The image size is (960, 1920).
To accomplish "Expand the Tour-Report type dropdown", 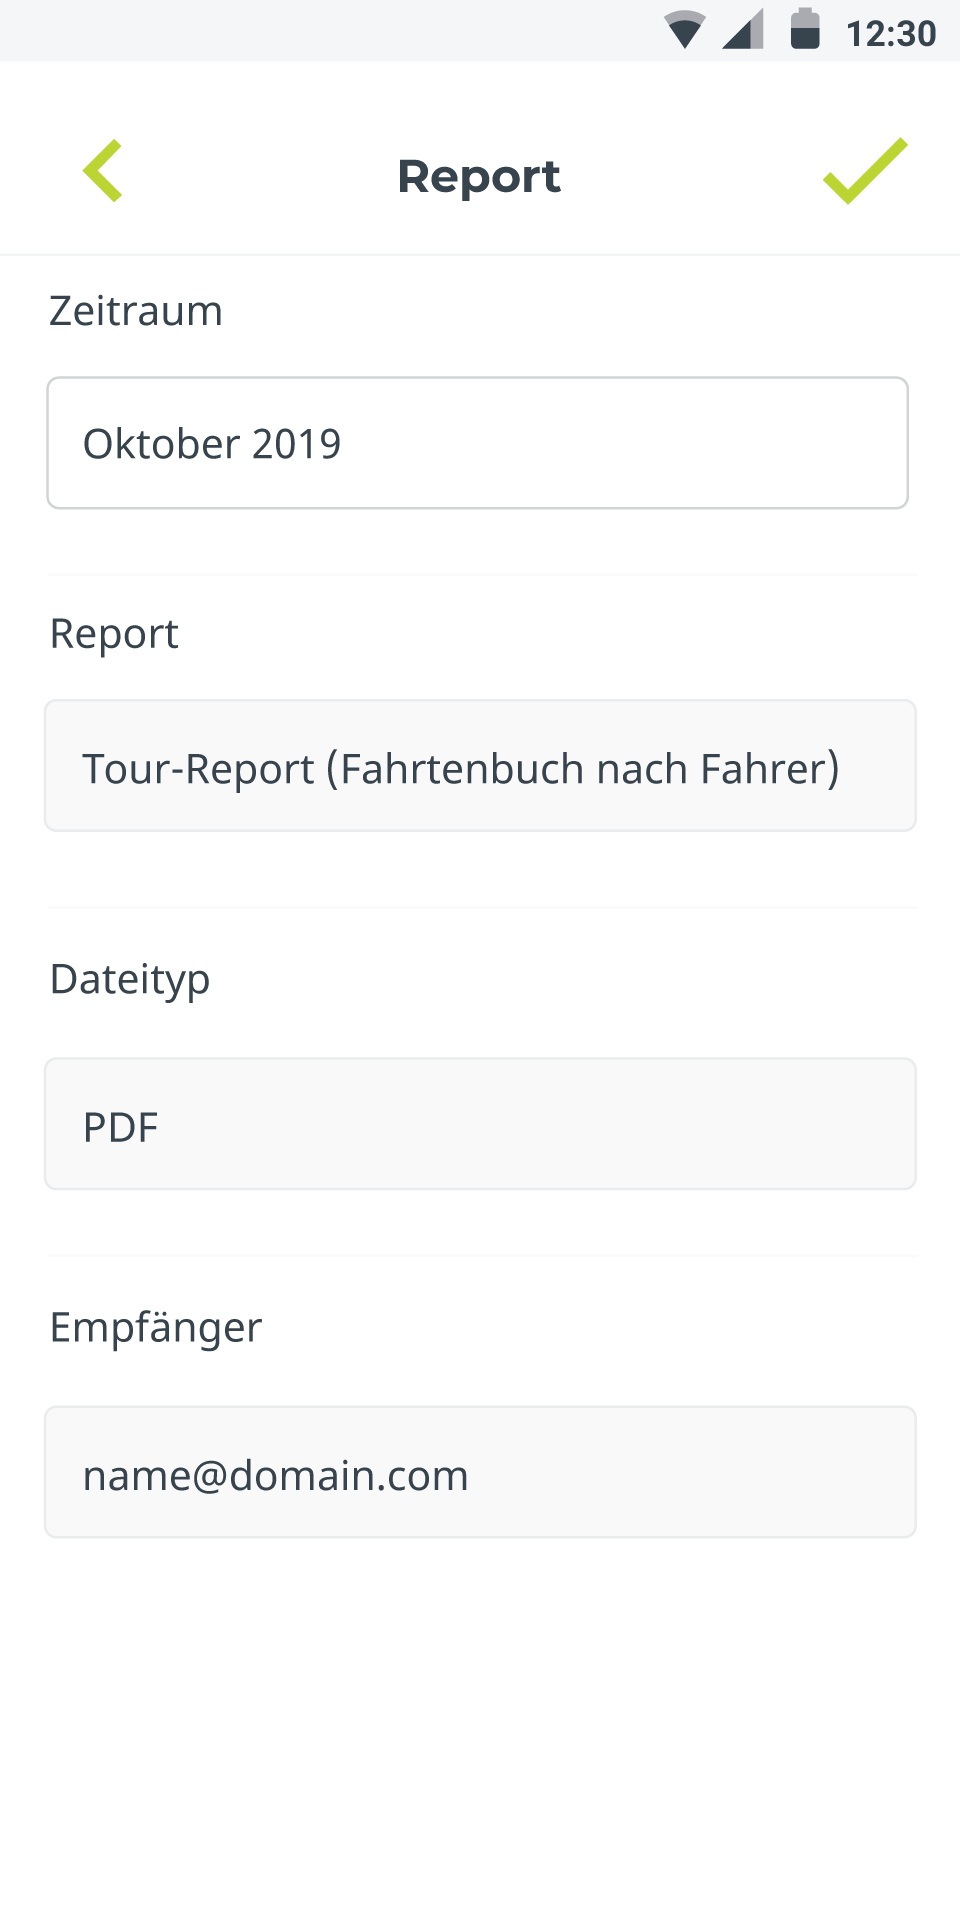I will coord(480,766).
